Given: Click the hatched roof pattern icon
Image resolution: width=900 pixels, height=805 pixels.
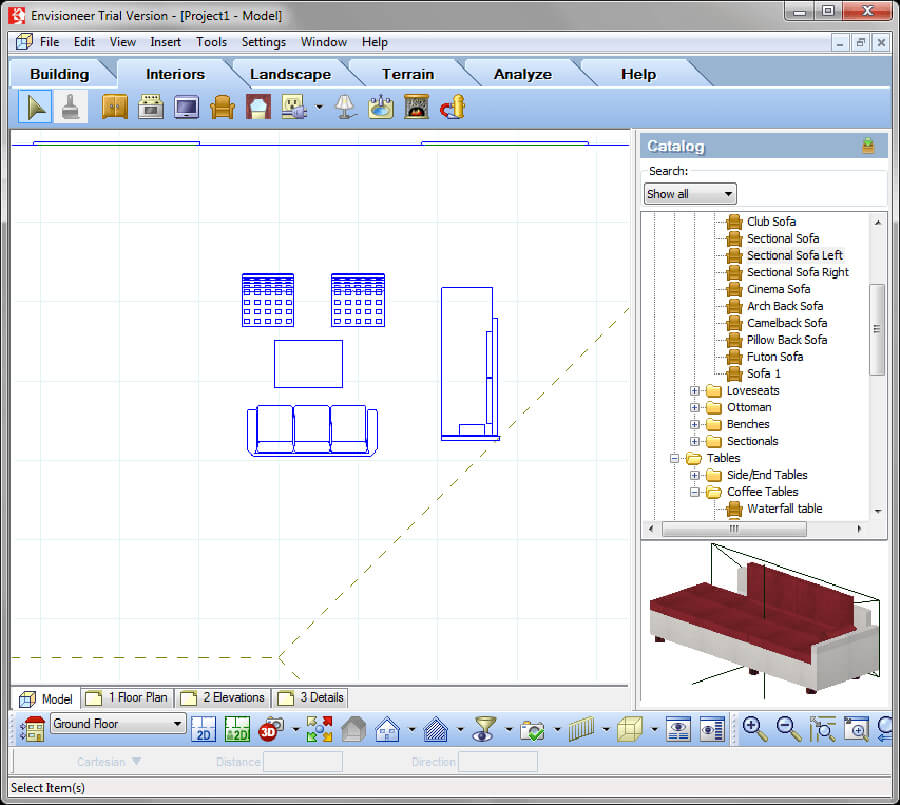Looking at the screenshot, I should click(x=436, y=729).
